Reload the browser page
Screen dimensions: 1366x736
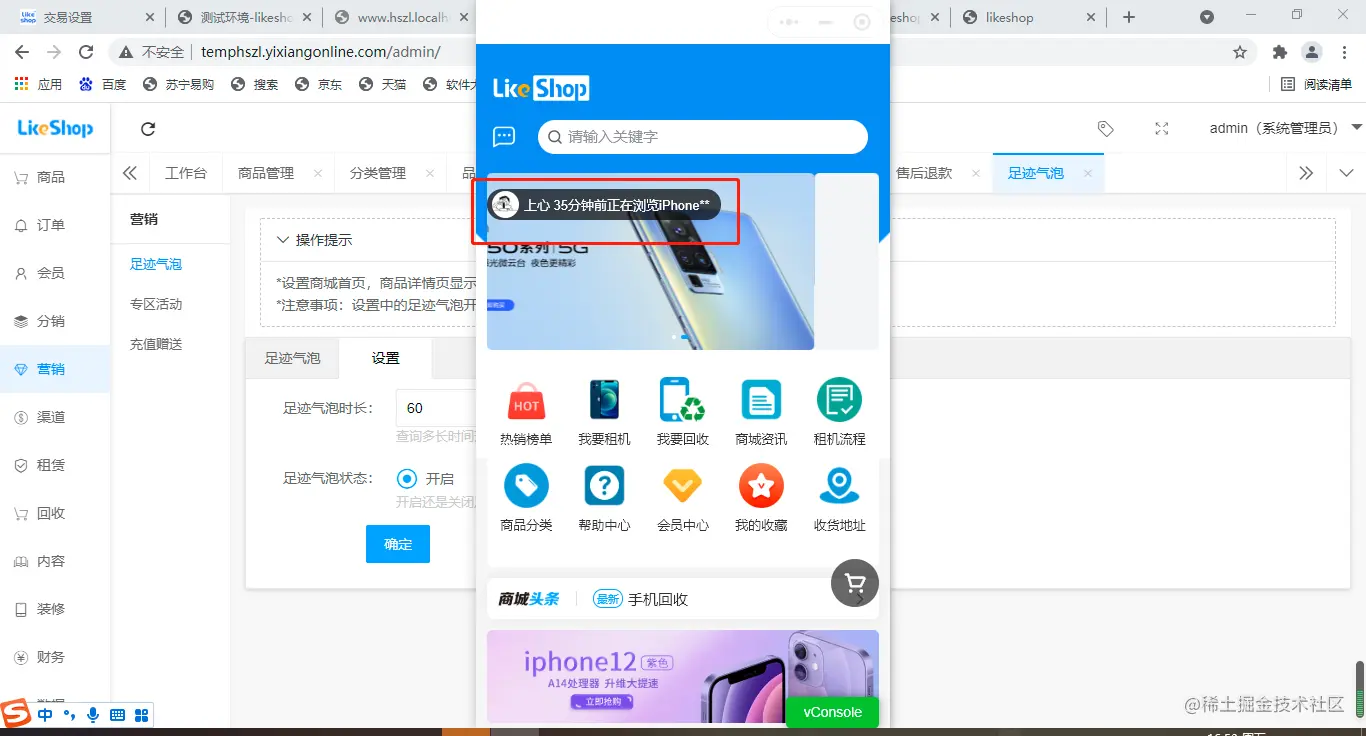pos(86,52)
